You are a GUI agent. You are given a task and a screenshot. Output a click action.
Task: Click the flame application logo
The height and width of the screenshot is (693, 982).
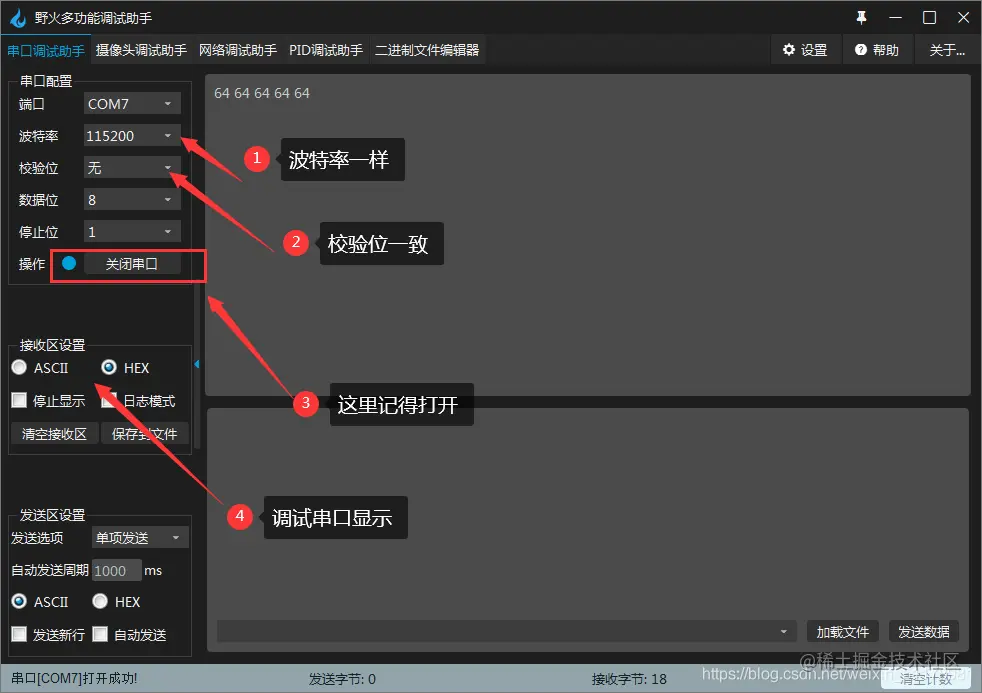pos(17,17)
